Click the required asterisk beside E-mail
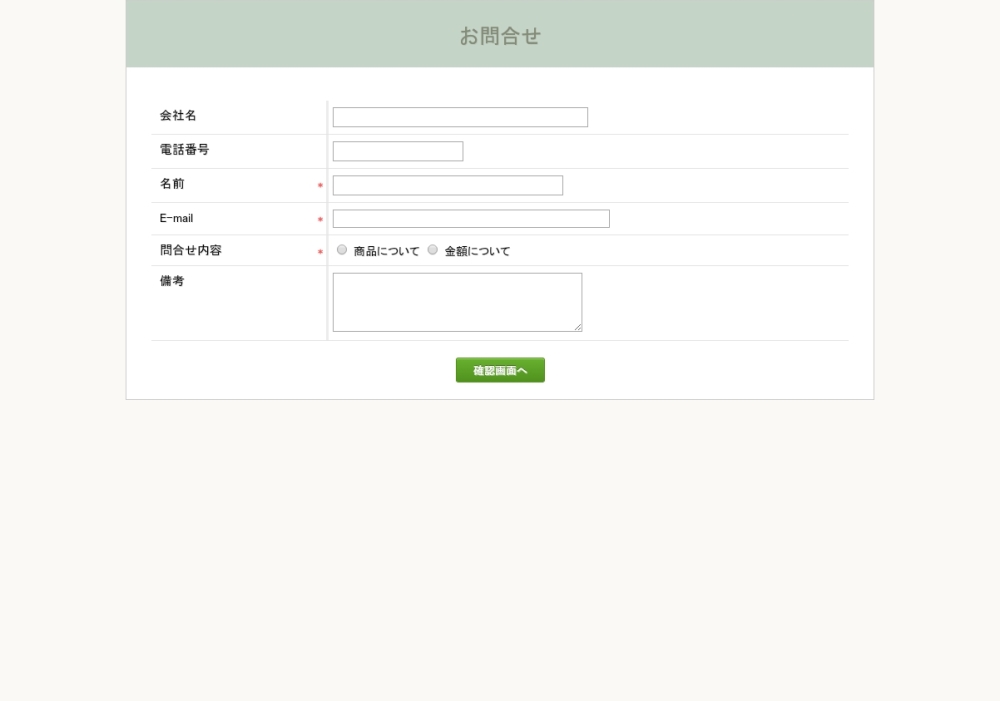 (320, 220)
